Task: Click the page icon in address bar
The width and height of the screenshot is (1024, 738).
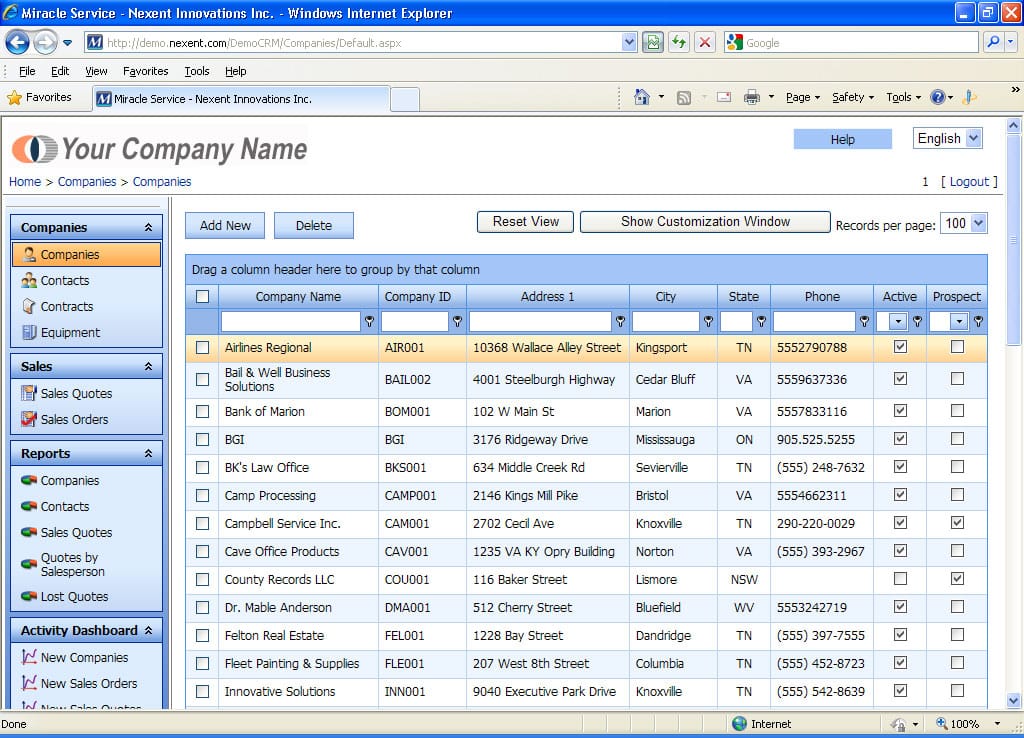Action: (95, 42)
